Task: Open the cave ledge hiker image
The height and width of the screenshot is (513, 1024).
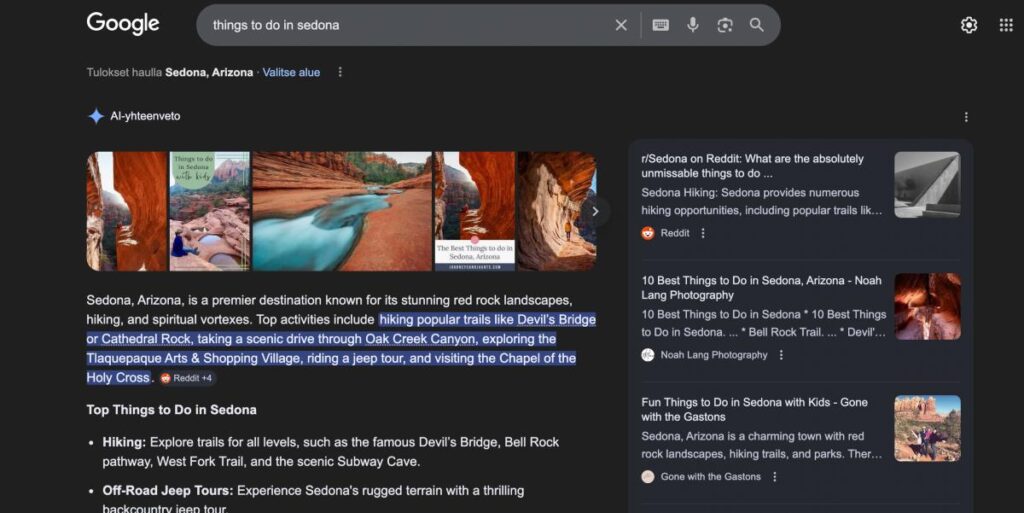Action: pos(557,211)
